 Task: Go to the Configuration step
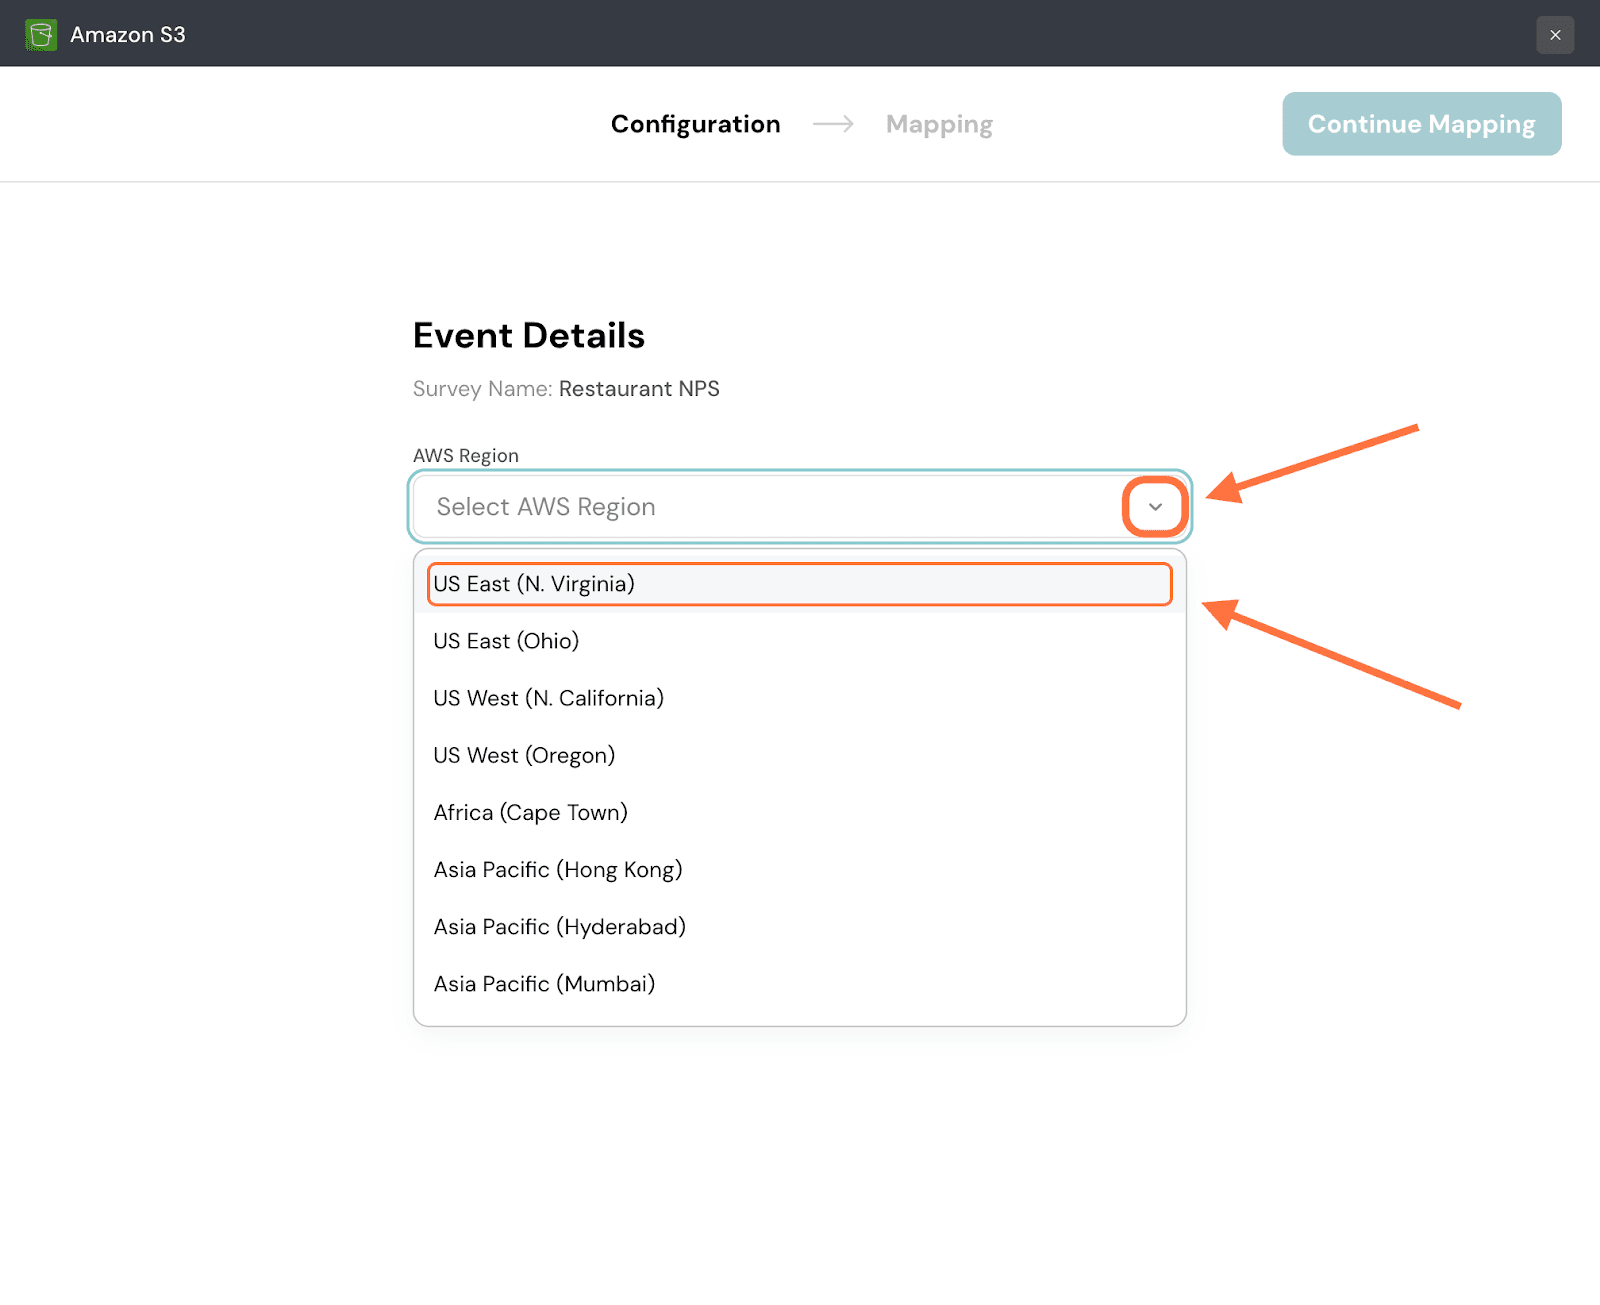[x=695, y=124]
